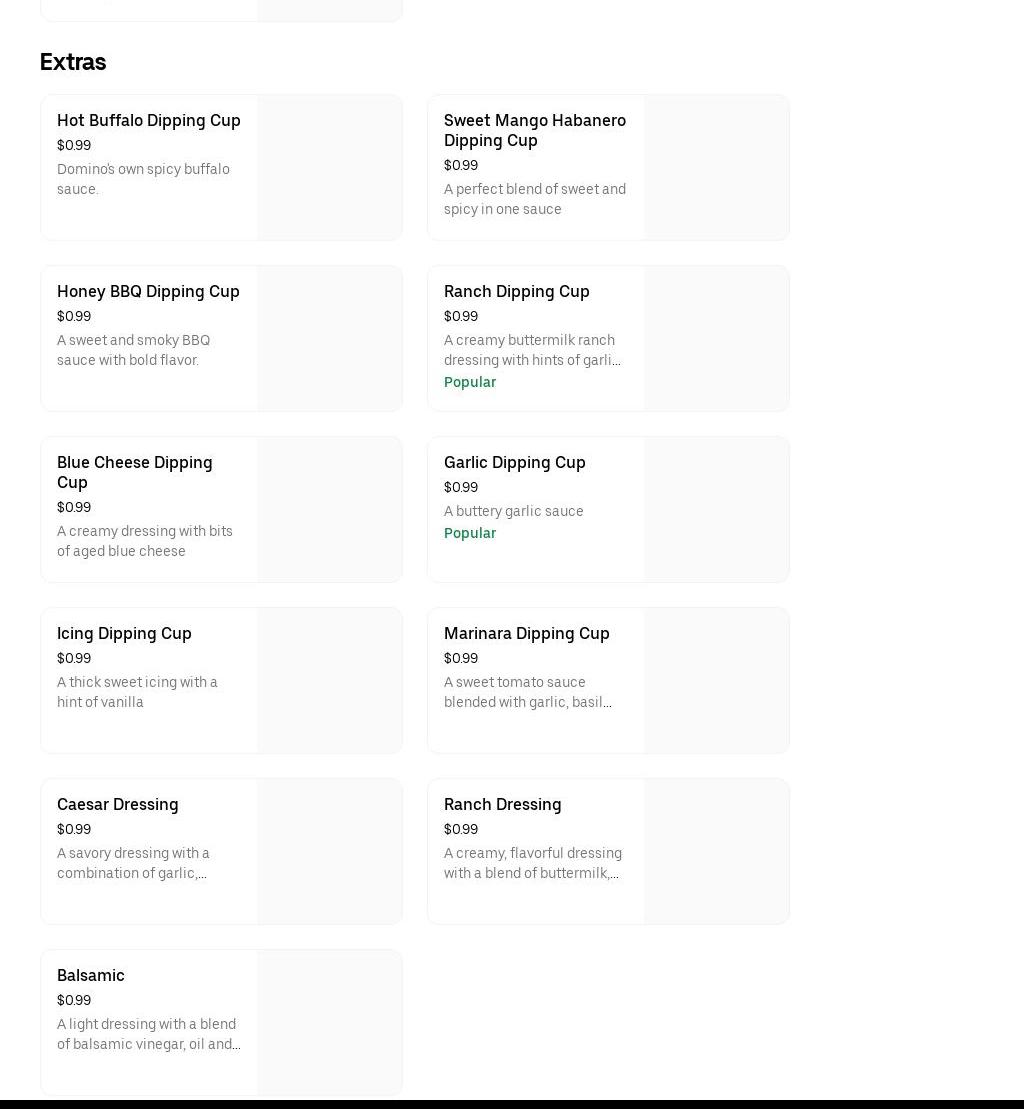Select Sweet Mango Habanero Dipping Cup

(x=534, y=130)
